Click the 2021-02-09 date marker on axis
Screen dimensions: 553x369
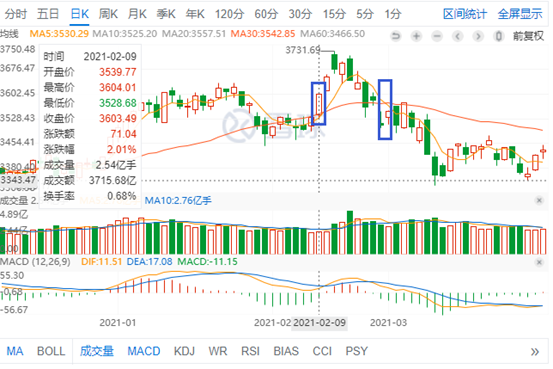coord(320,323)
